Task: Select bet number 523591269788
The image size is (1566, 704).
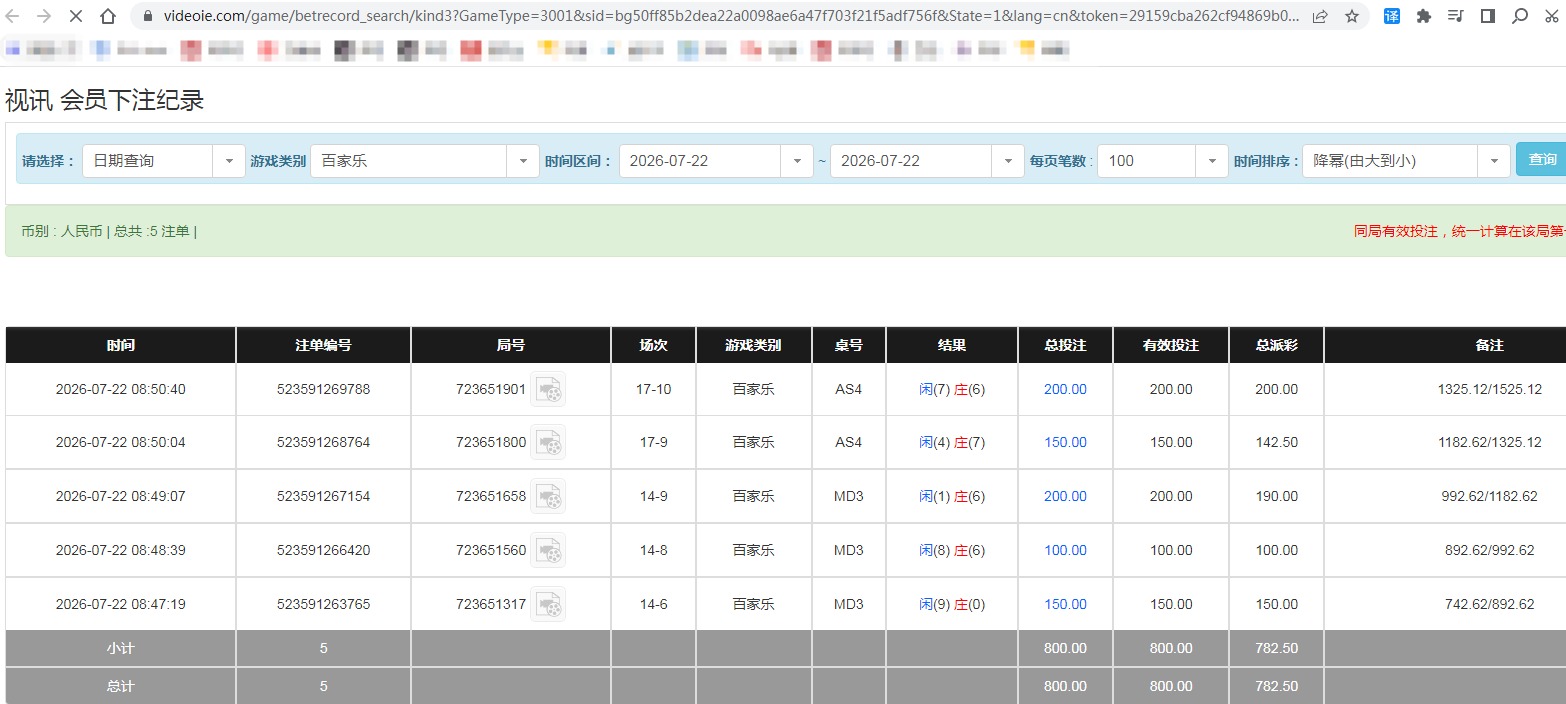Action: click(x=323, y=389)
